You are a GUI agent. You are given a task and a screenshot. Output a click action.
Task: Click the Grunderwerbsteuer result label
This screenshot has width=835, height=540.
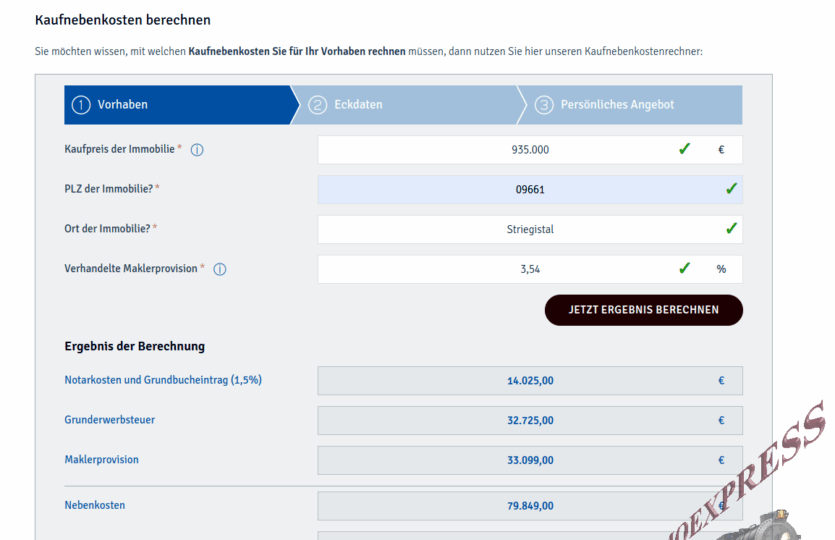click(110, 420)
